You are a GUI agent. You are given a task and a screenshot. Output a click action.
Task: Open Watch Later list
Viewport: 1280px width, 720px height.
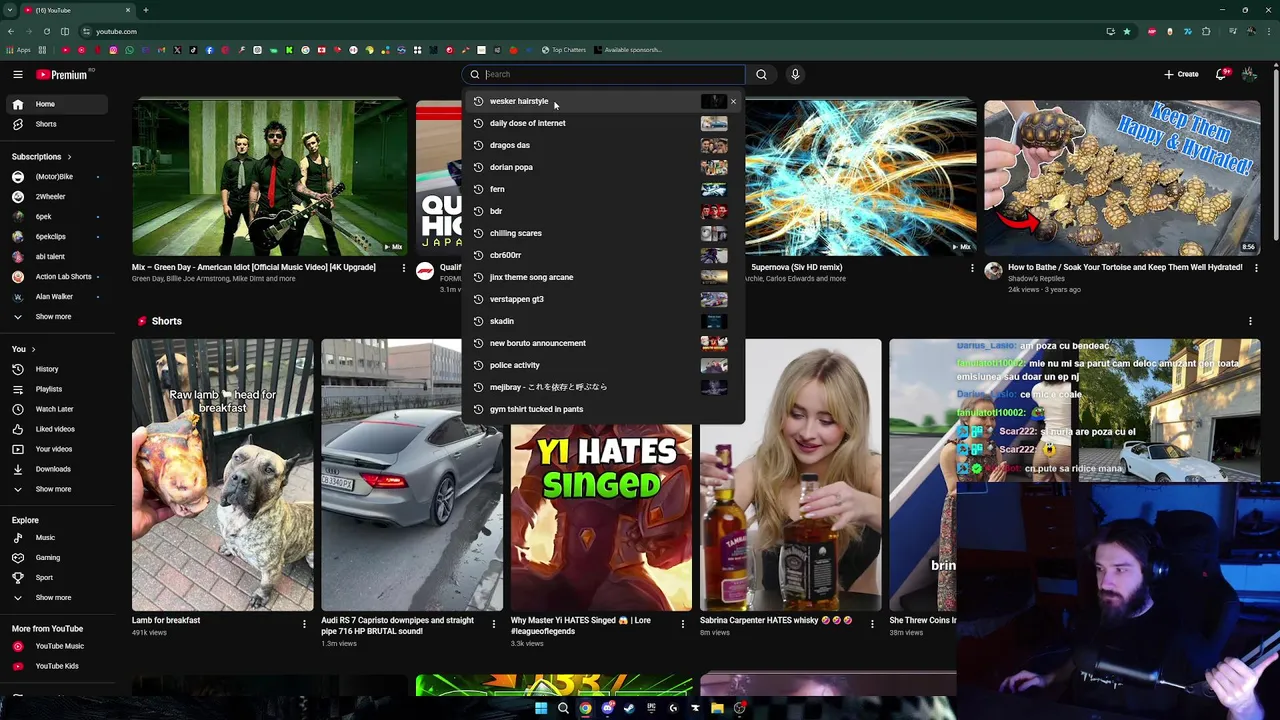[x=58, y=409]
